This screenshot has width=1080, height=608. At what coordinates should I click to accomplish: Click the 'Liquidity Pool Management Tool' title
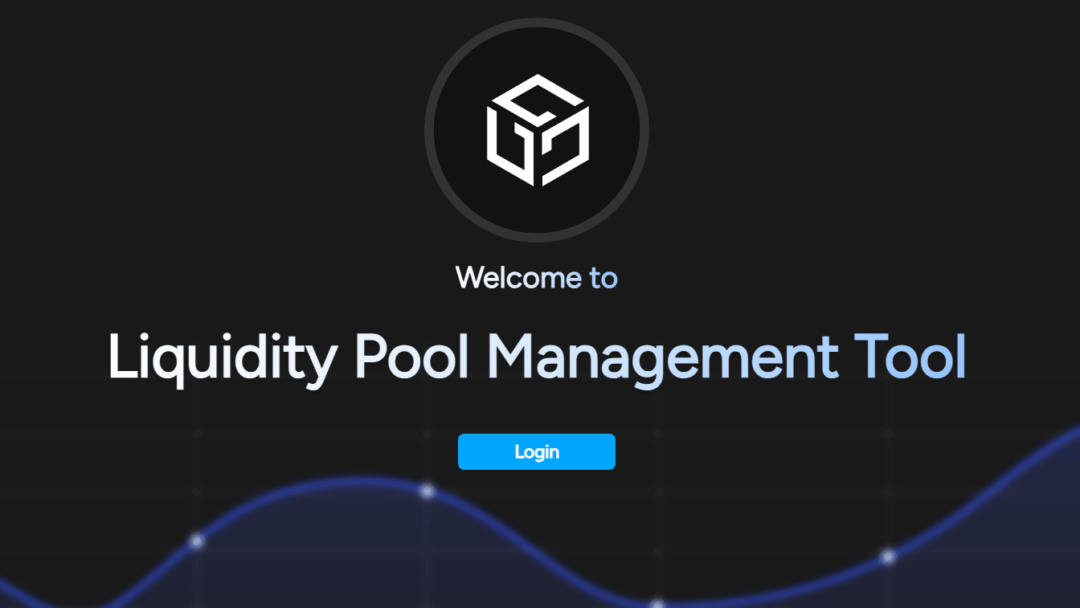(537, 357)
